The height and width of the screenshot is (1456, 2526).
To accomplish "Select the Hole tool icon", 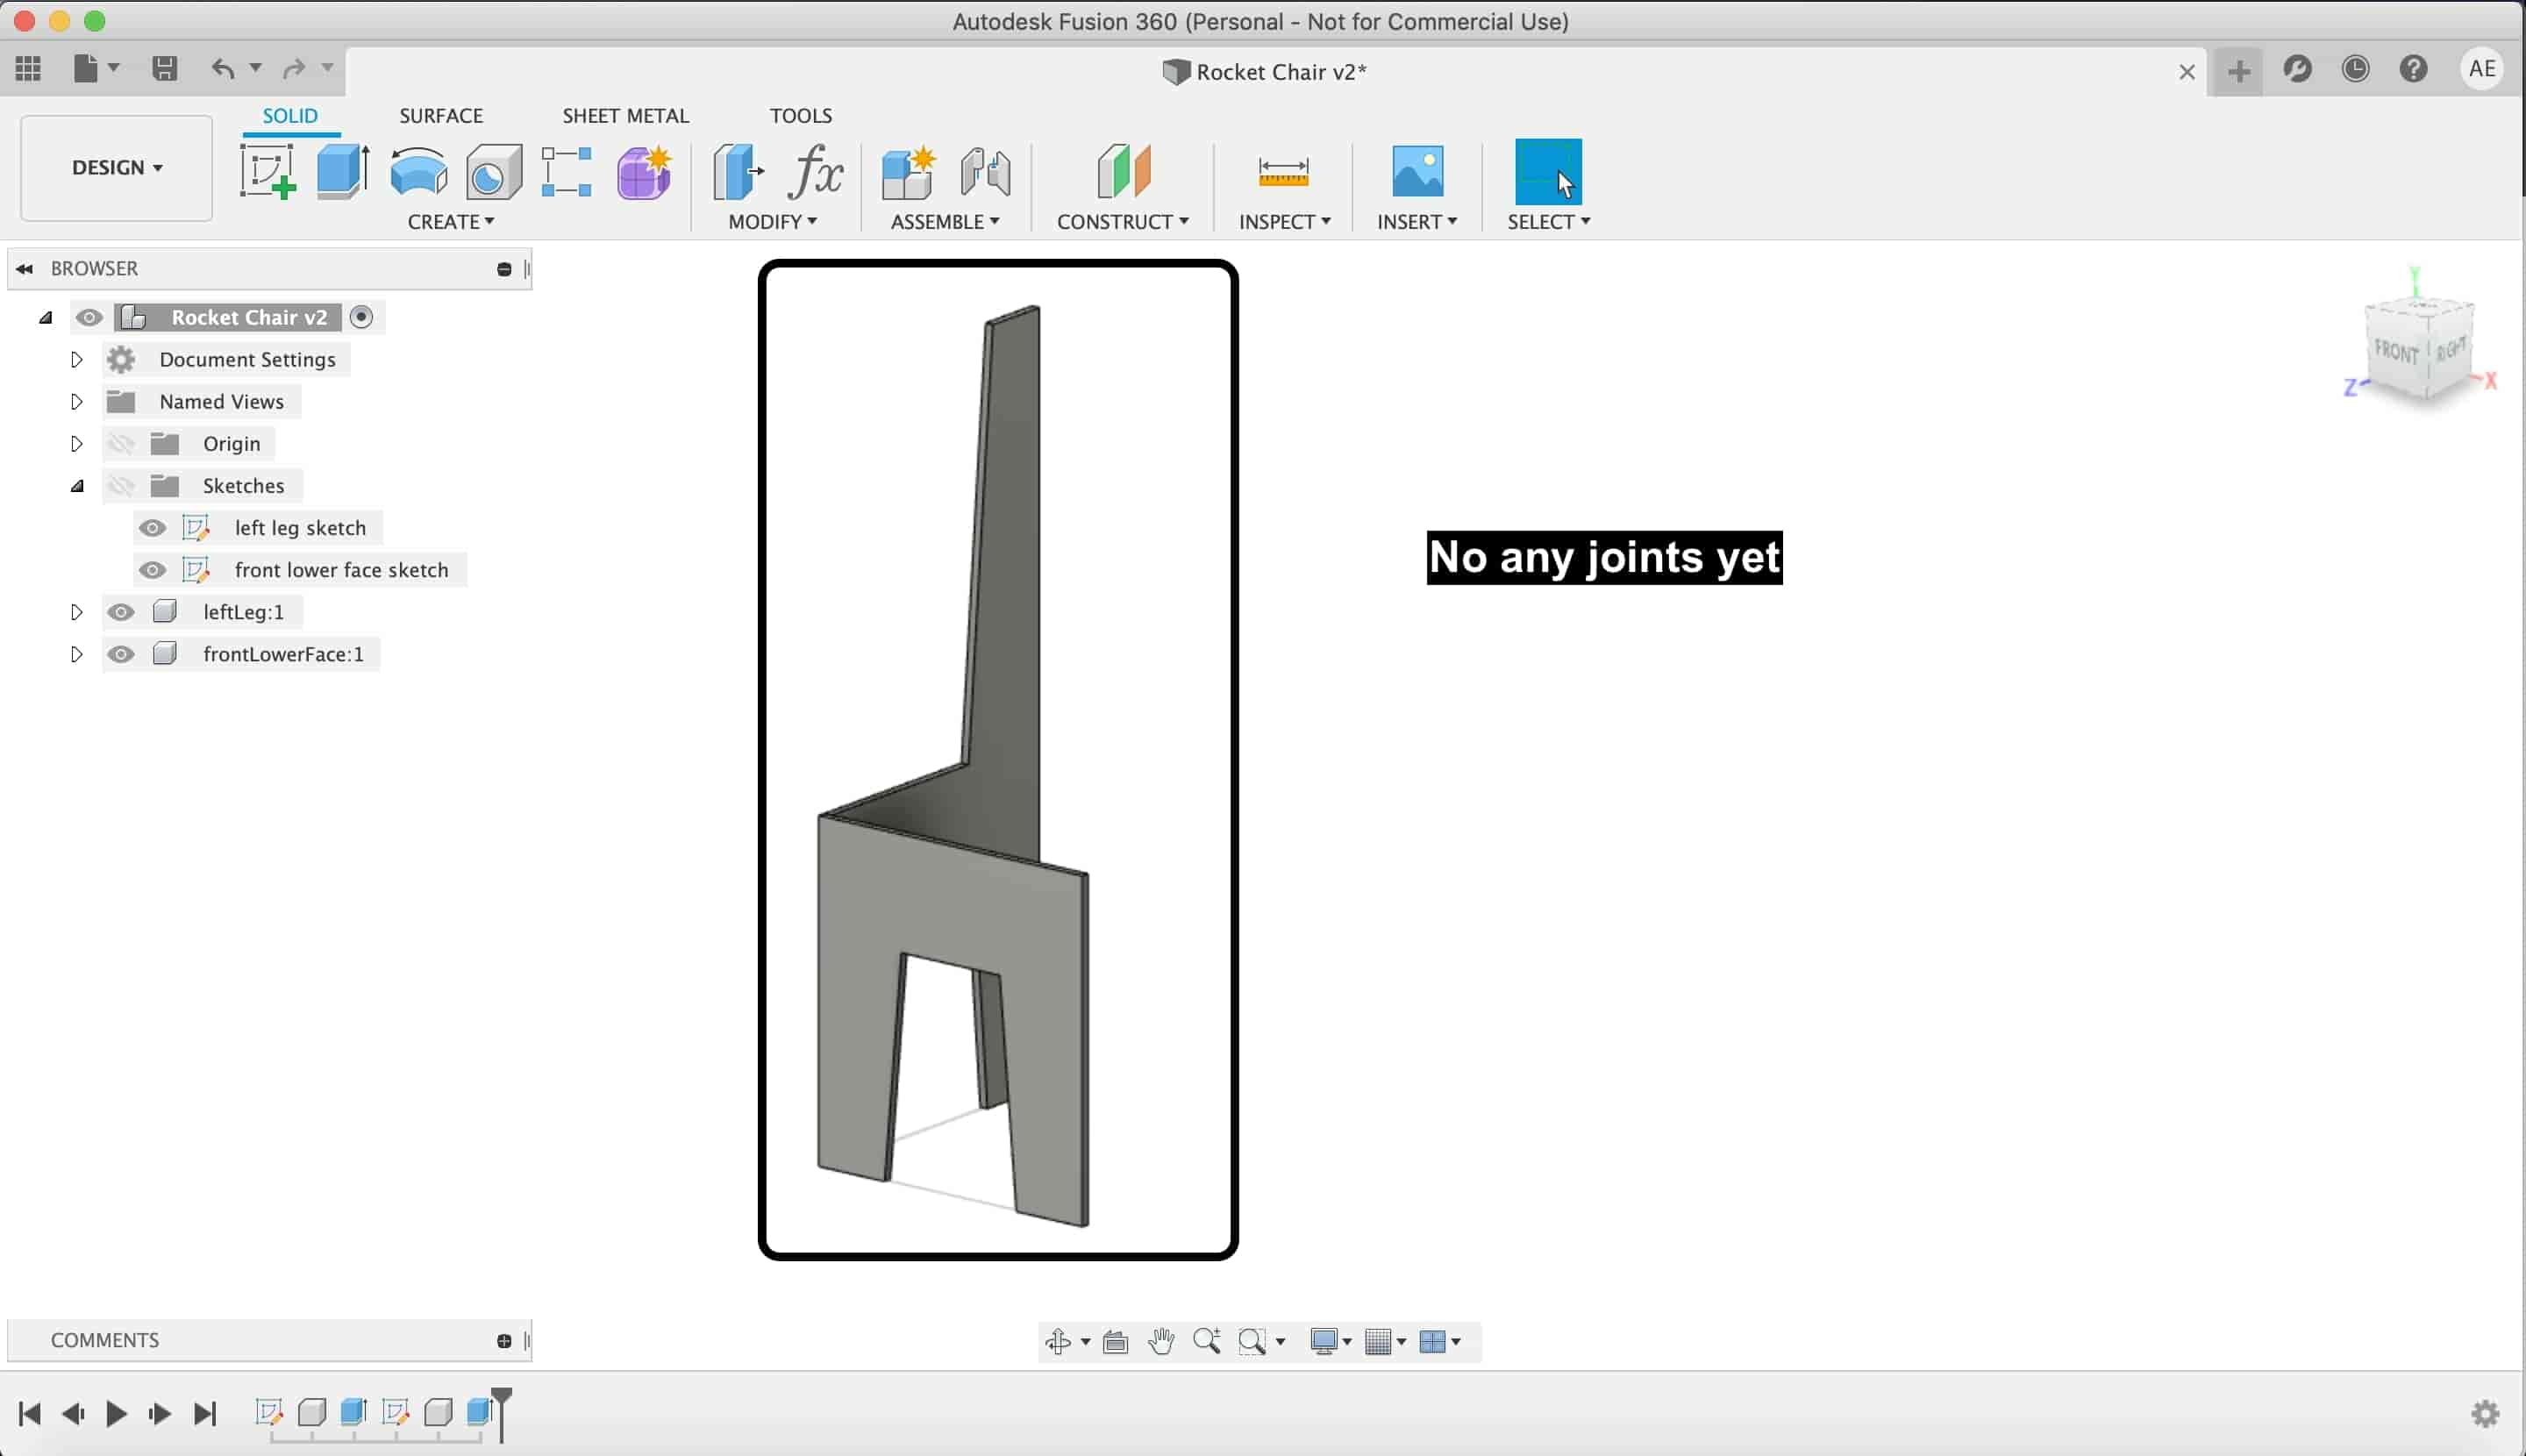I will (493, 171).
